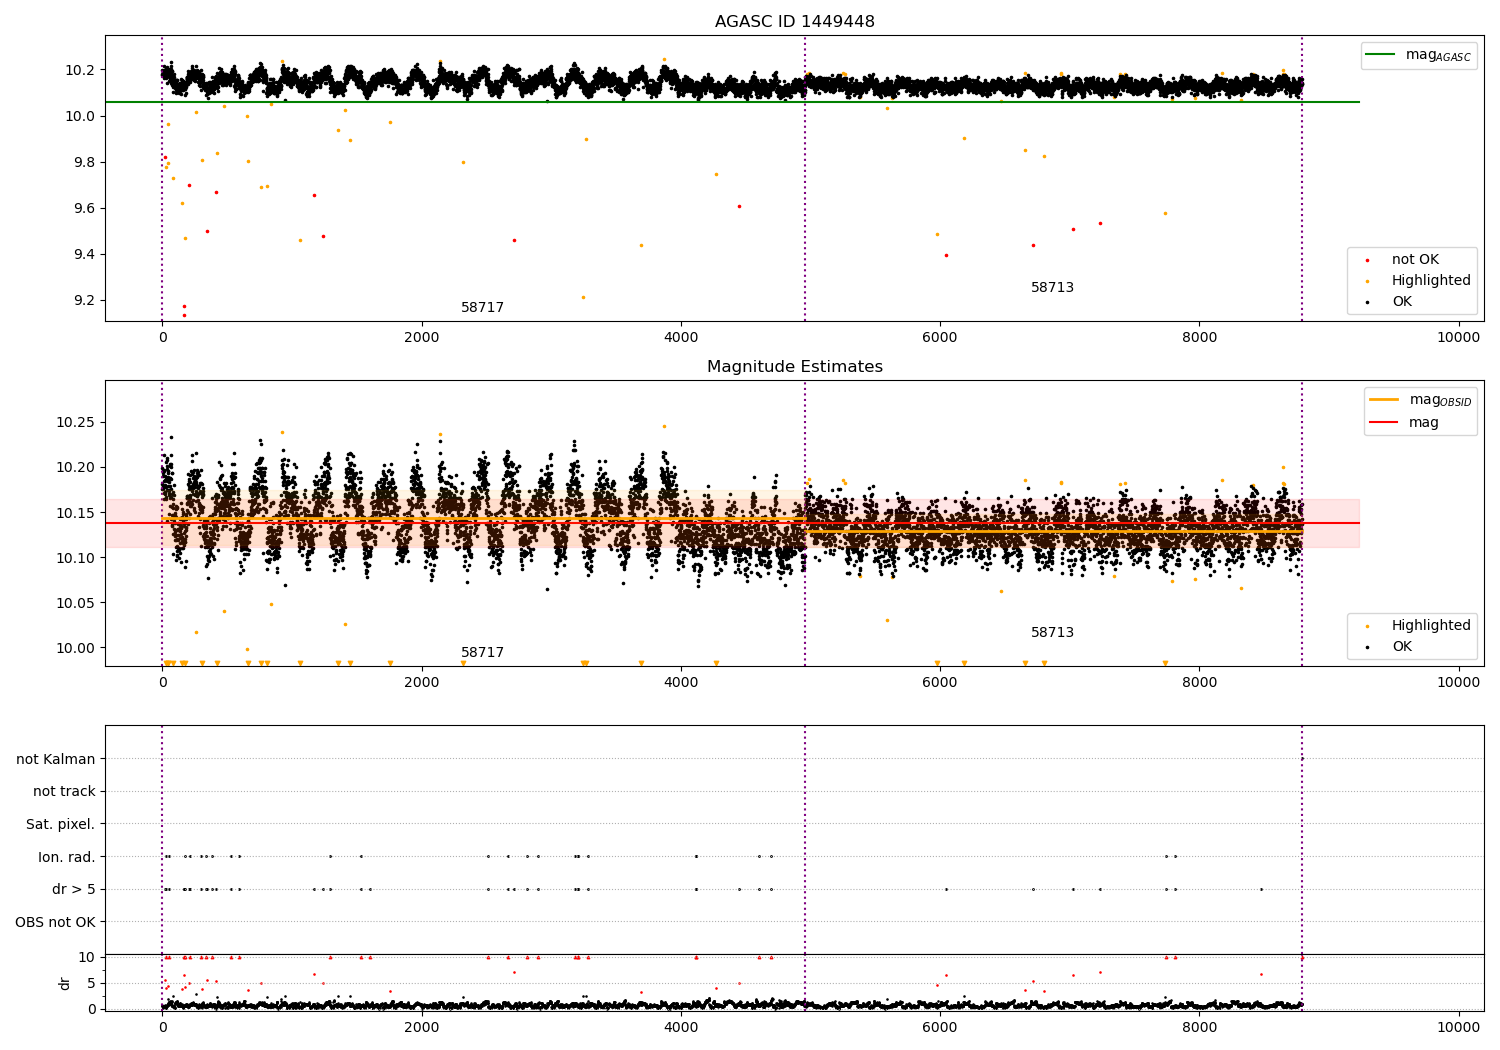1500x1050 pixels.
Task: Click the 10.10 y-axis tick label
Action: pos(76,558)
